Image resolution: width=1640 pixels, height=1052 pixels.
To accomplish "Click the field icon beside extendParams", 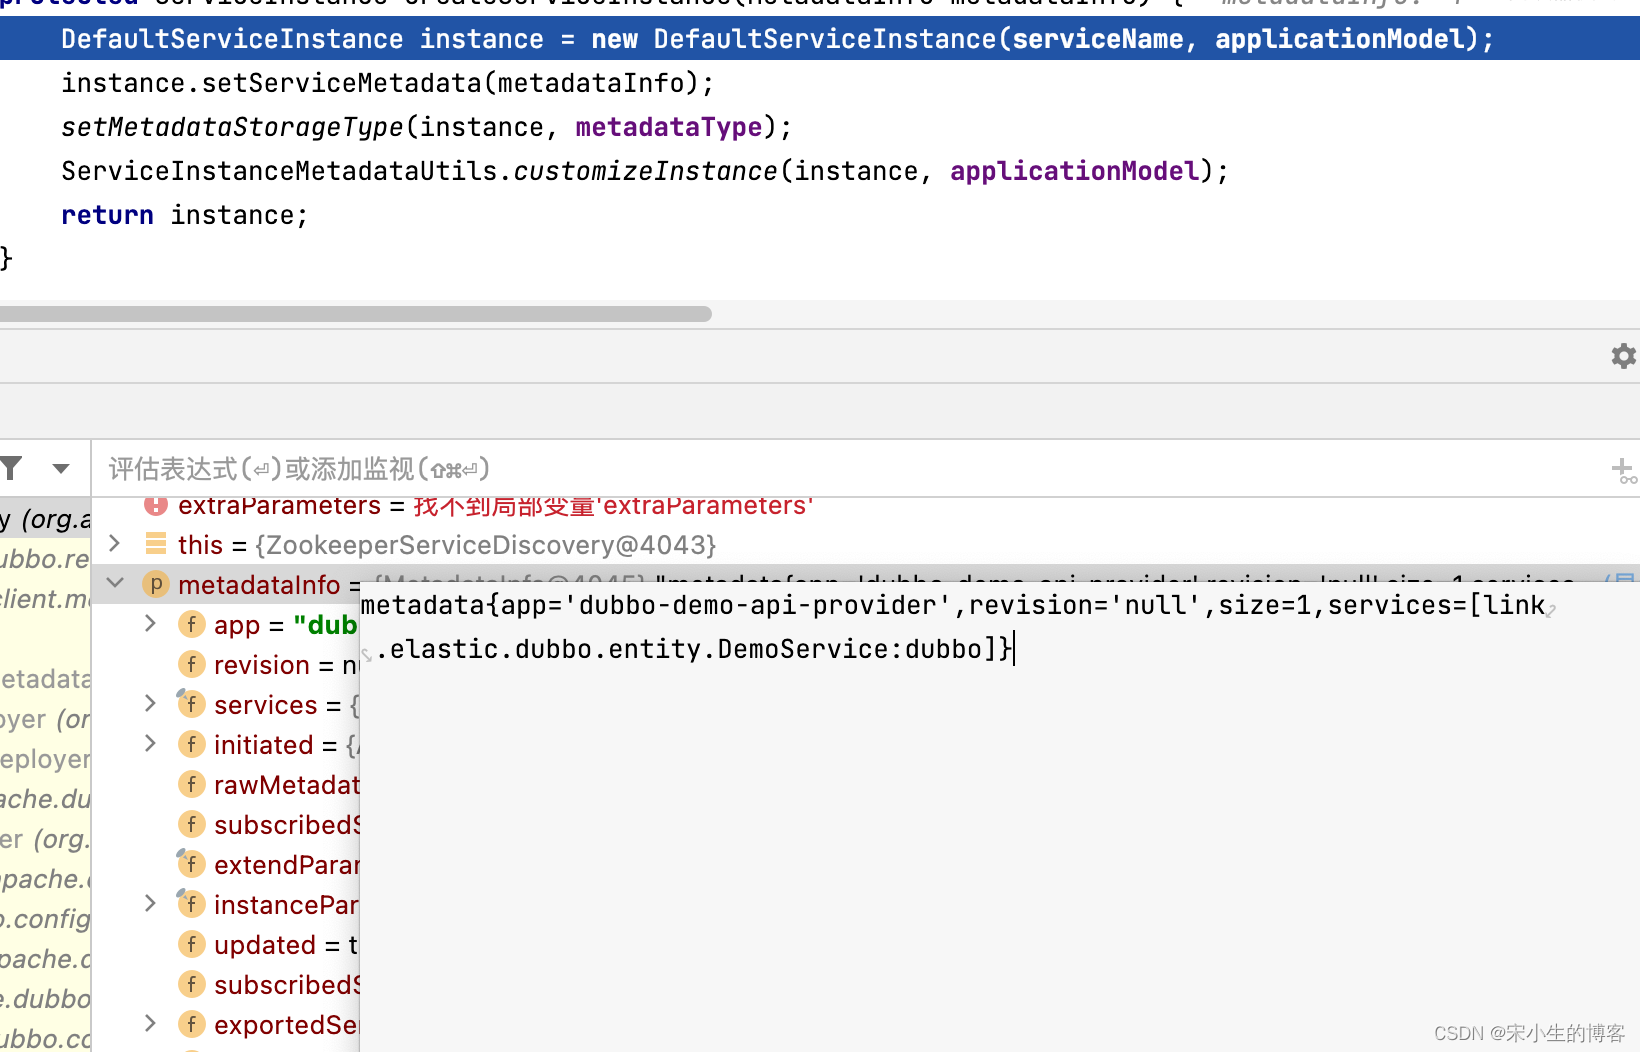I will pyautogui.click(x=191, y=864).
